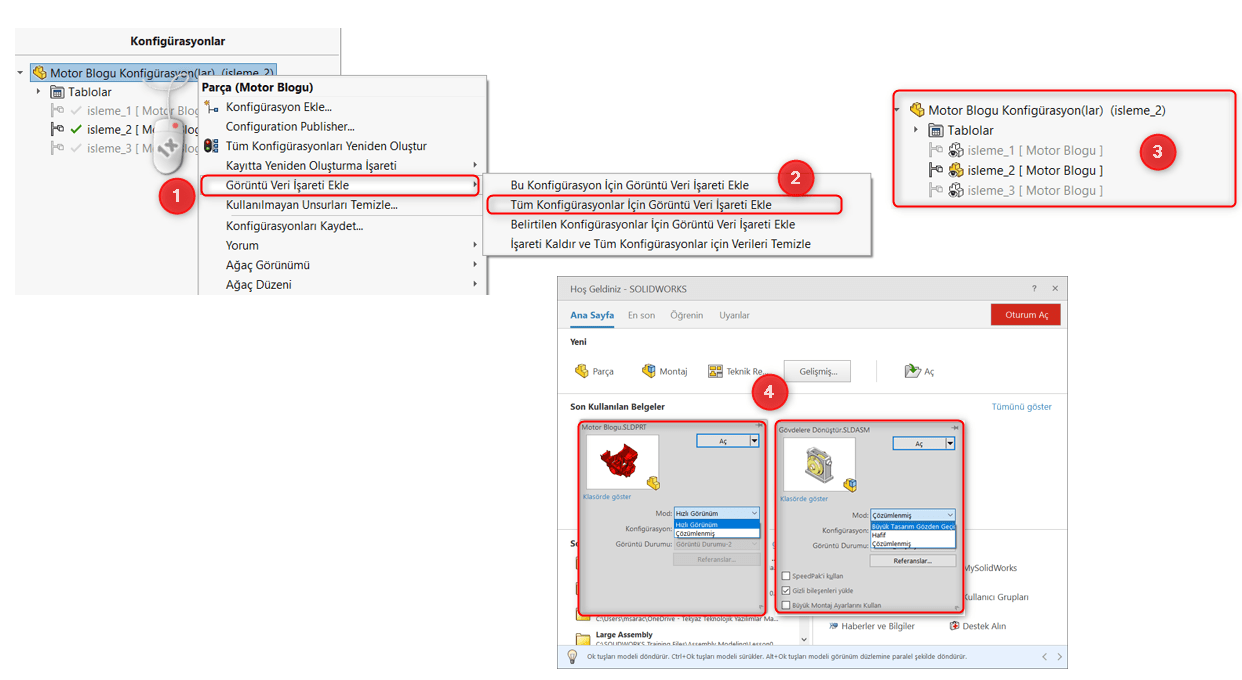Pin the Gövdelere Dönüştür.SLDASM card
This screenshot has width=1242, height=680.
point(955,427)
